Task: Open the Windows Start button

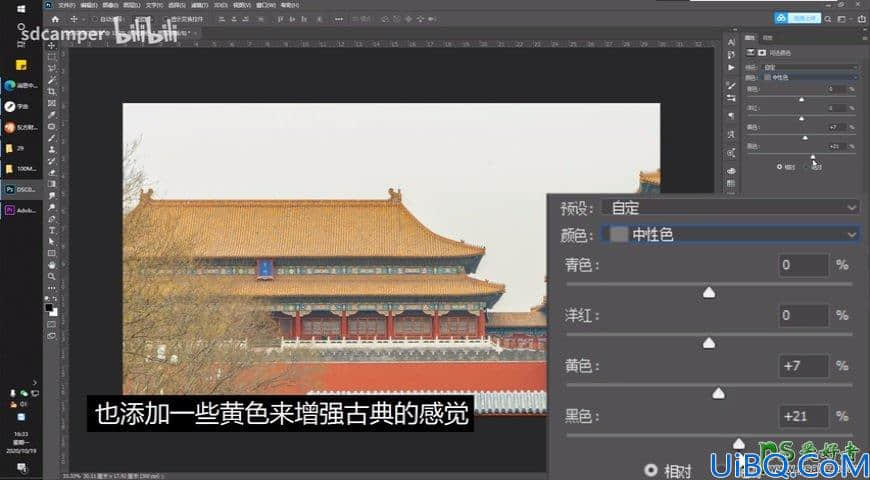Action: (21, 9)
